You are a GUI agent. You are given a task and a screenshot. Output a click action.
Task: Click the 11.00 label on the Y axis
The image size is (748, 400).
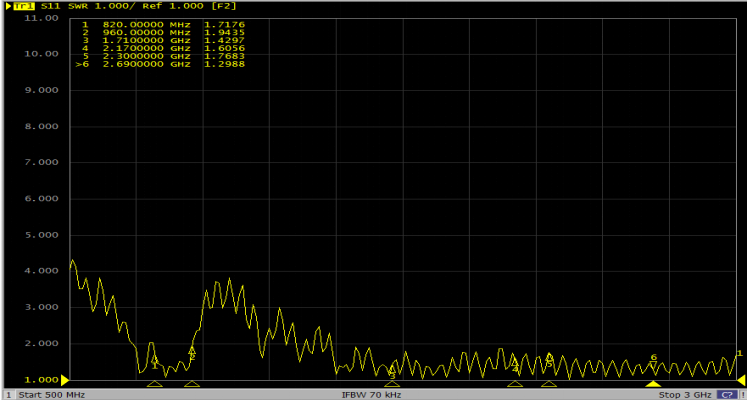[41, 18]
